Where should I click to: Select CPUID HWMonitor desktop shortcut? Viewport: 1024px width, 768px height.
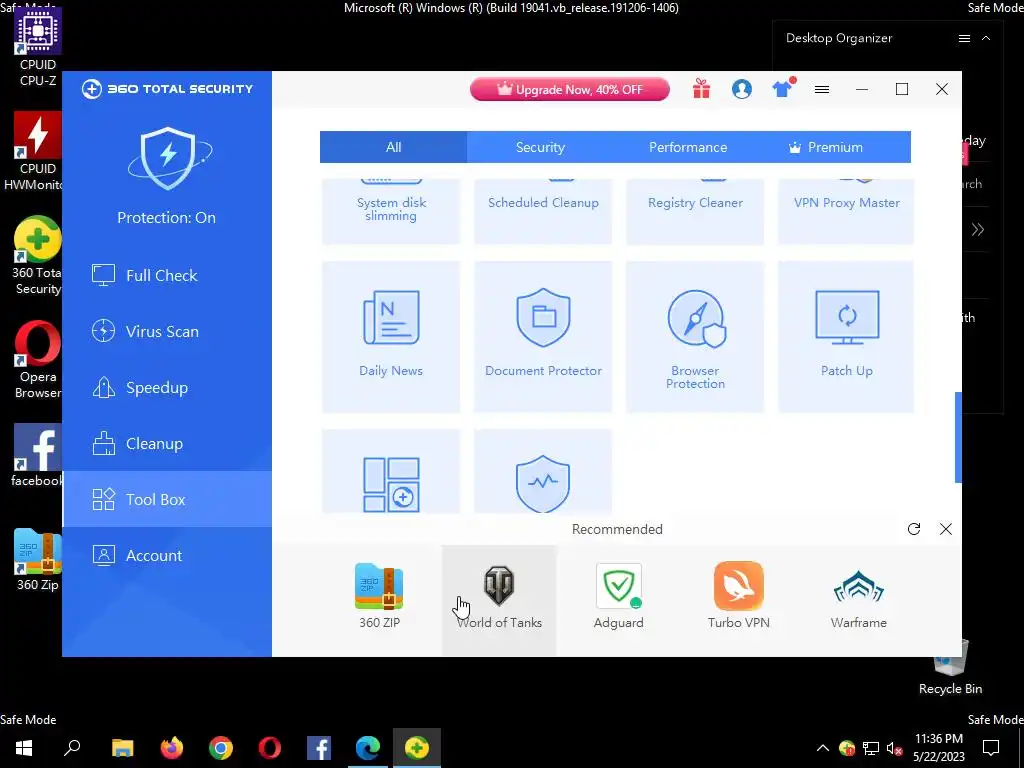point(36,152)
